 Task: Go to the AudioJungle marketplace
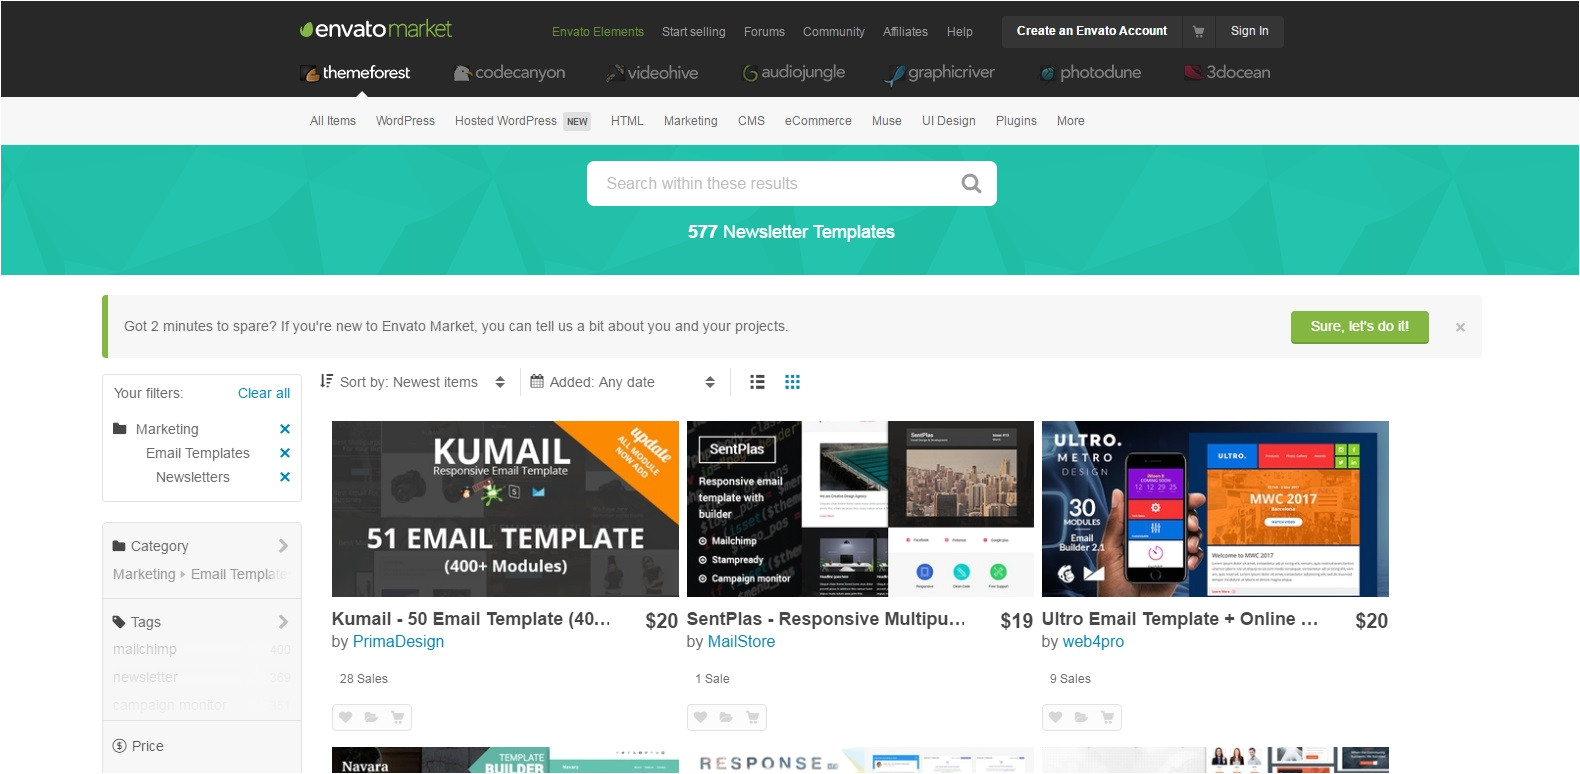[x=793, y=73]
